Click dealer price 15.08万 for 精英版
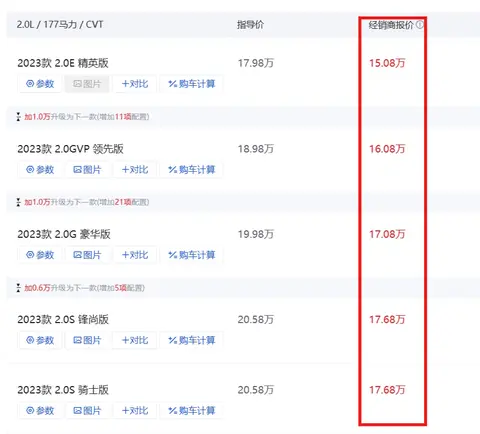This screenshot has height=434, width=480. [x=387, y=63]
